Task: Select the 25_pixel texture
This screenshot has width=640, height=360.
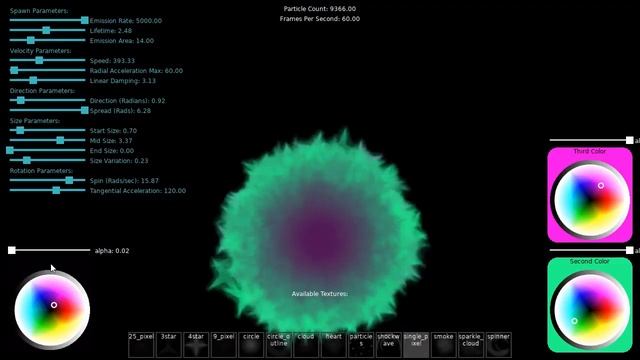Action: click(x=141, y=345)
